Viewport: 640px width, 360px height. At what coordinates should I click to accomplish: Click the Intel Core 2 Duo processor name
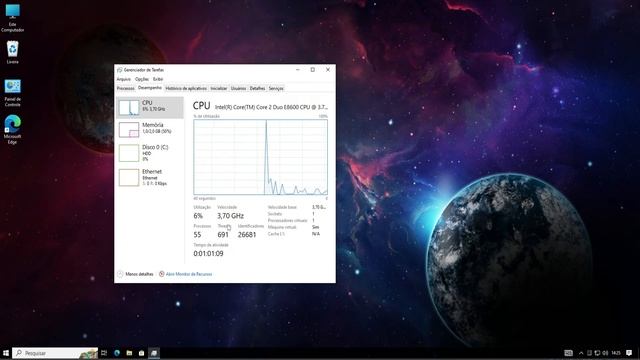(x=271, y=107)
